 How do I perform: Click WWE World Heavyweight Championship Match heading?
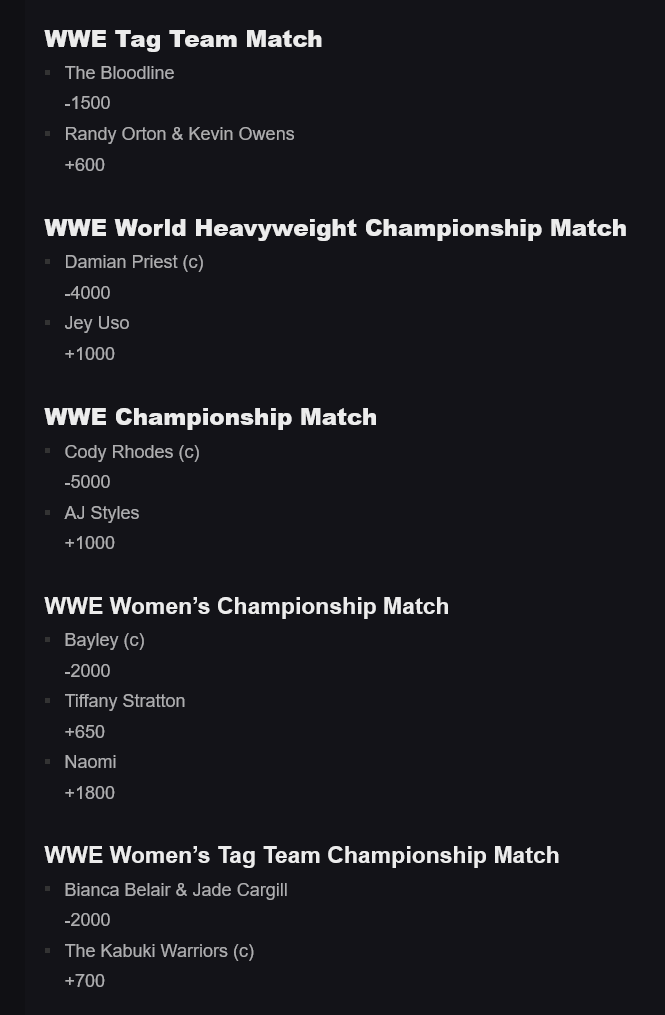click(x=335, y=229)
